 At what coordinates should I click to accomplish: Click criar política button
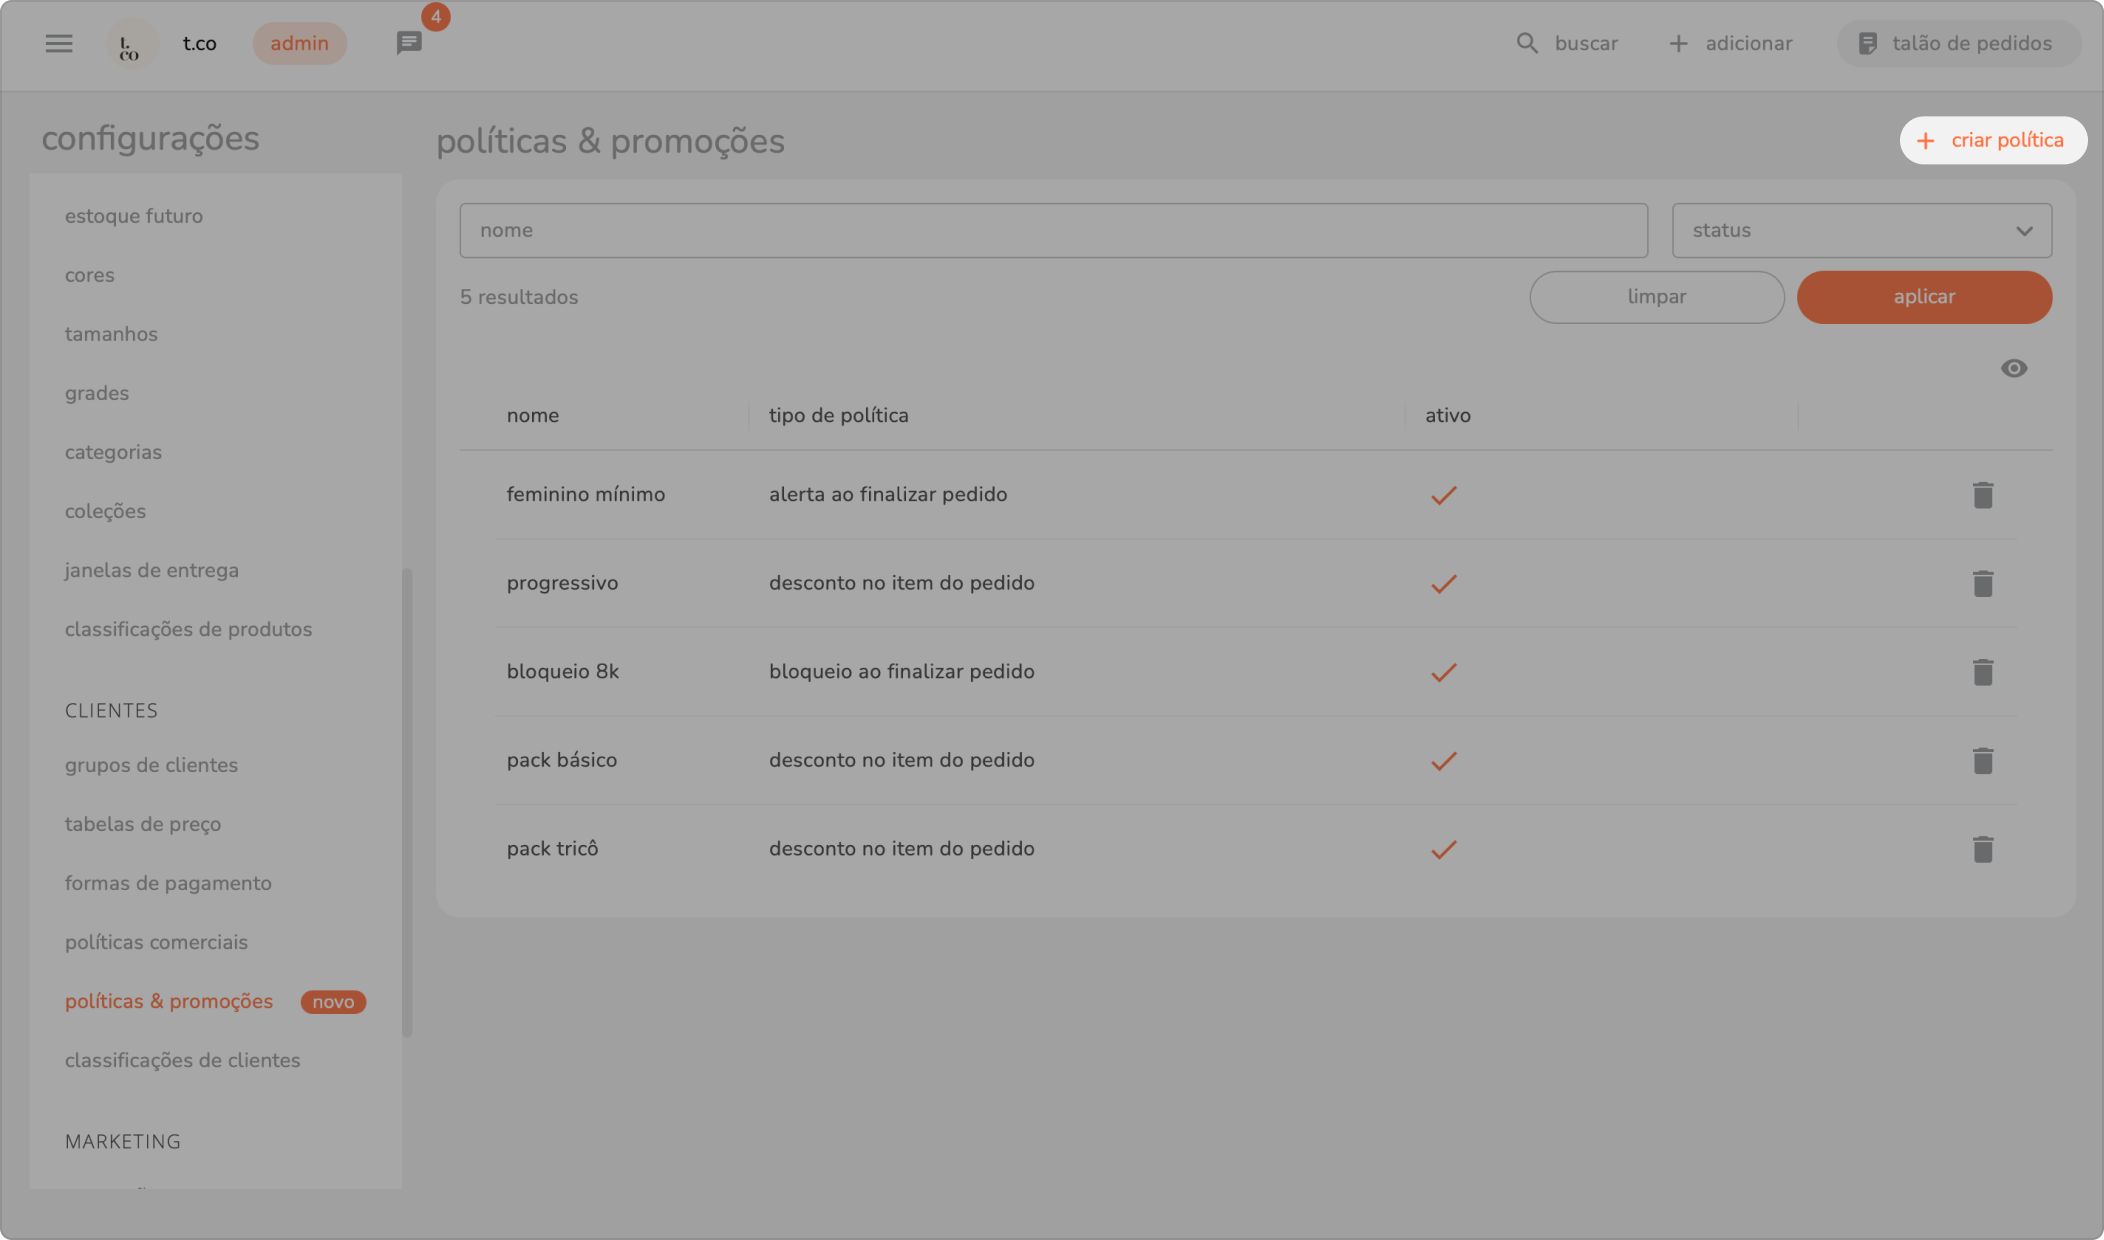1992,140
